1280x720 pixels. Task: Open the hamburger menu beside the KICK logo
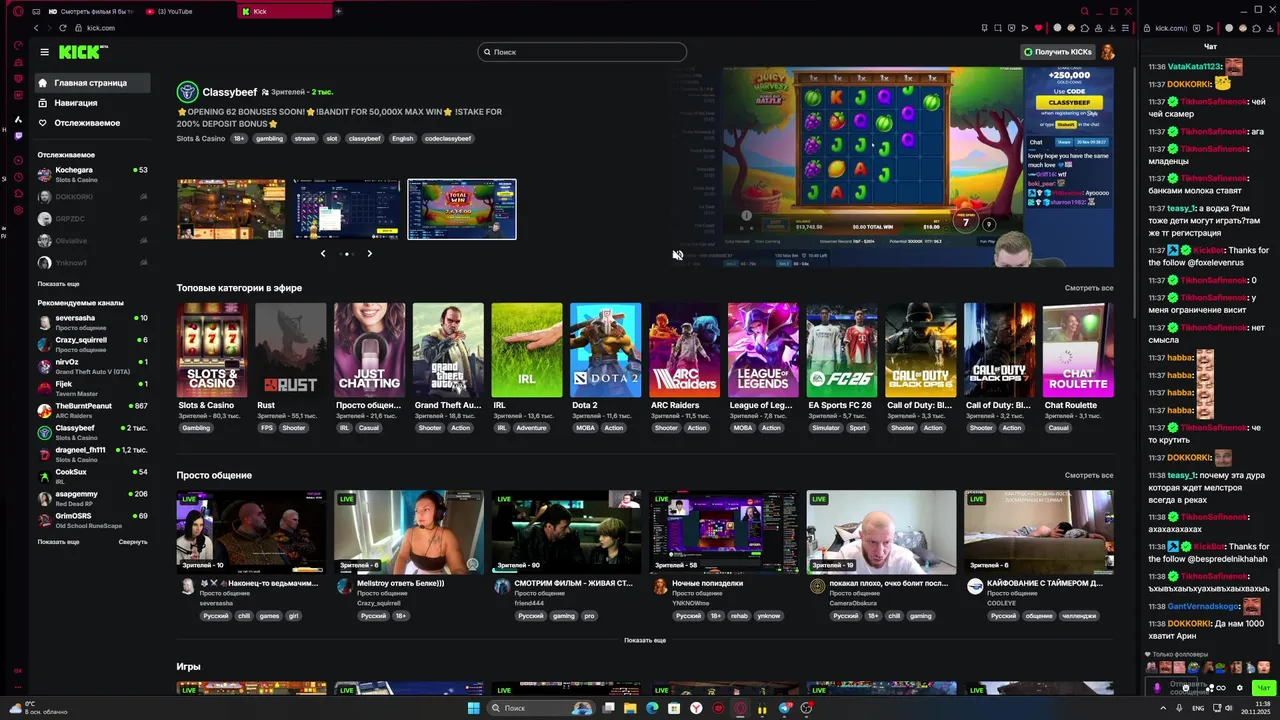pyautogui.click(x=44, y=52)
